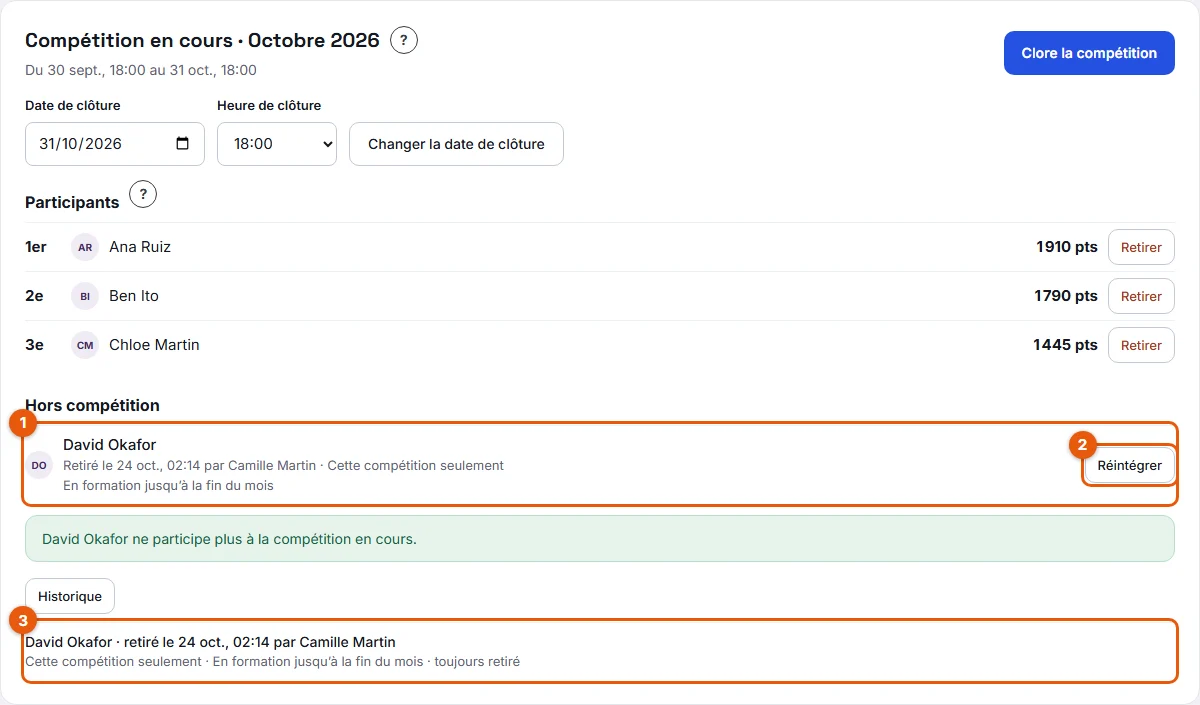The height and width of the screenshot is (705, 1200).
Task: Click the text 'En formation jusqu'à la fin du mois'
Action: (x=168, y=486)
